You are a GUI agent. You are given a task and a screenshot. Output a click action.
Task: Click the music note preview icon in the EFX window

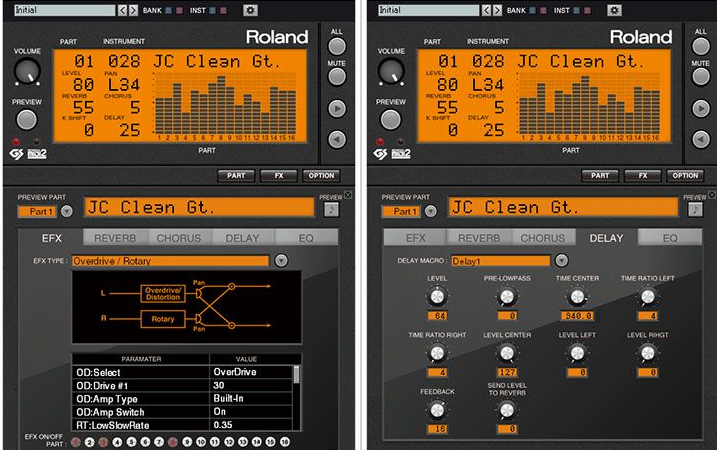tap(332, 209)
